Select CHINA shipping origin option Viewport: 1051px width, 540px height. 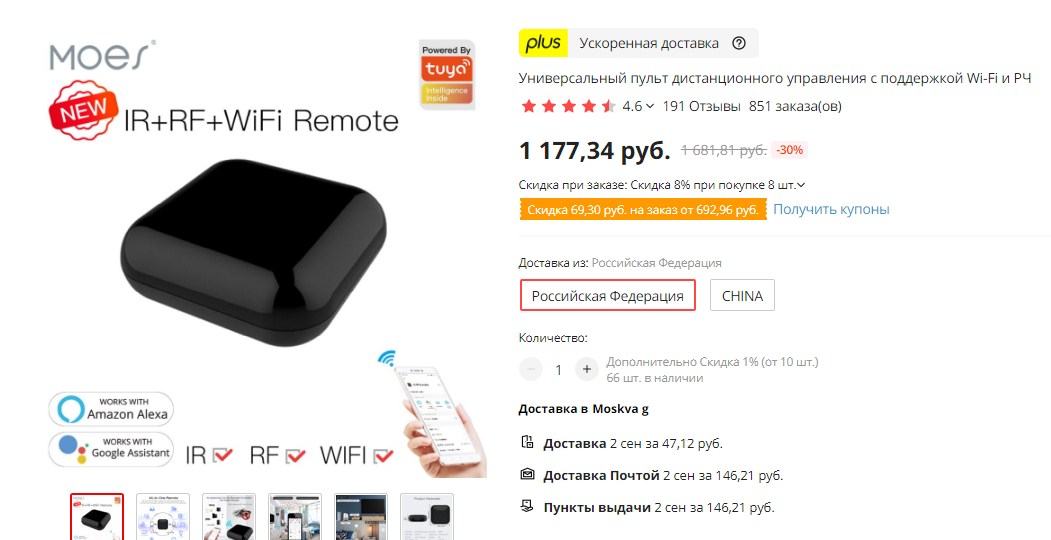742,295
